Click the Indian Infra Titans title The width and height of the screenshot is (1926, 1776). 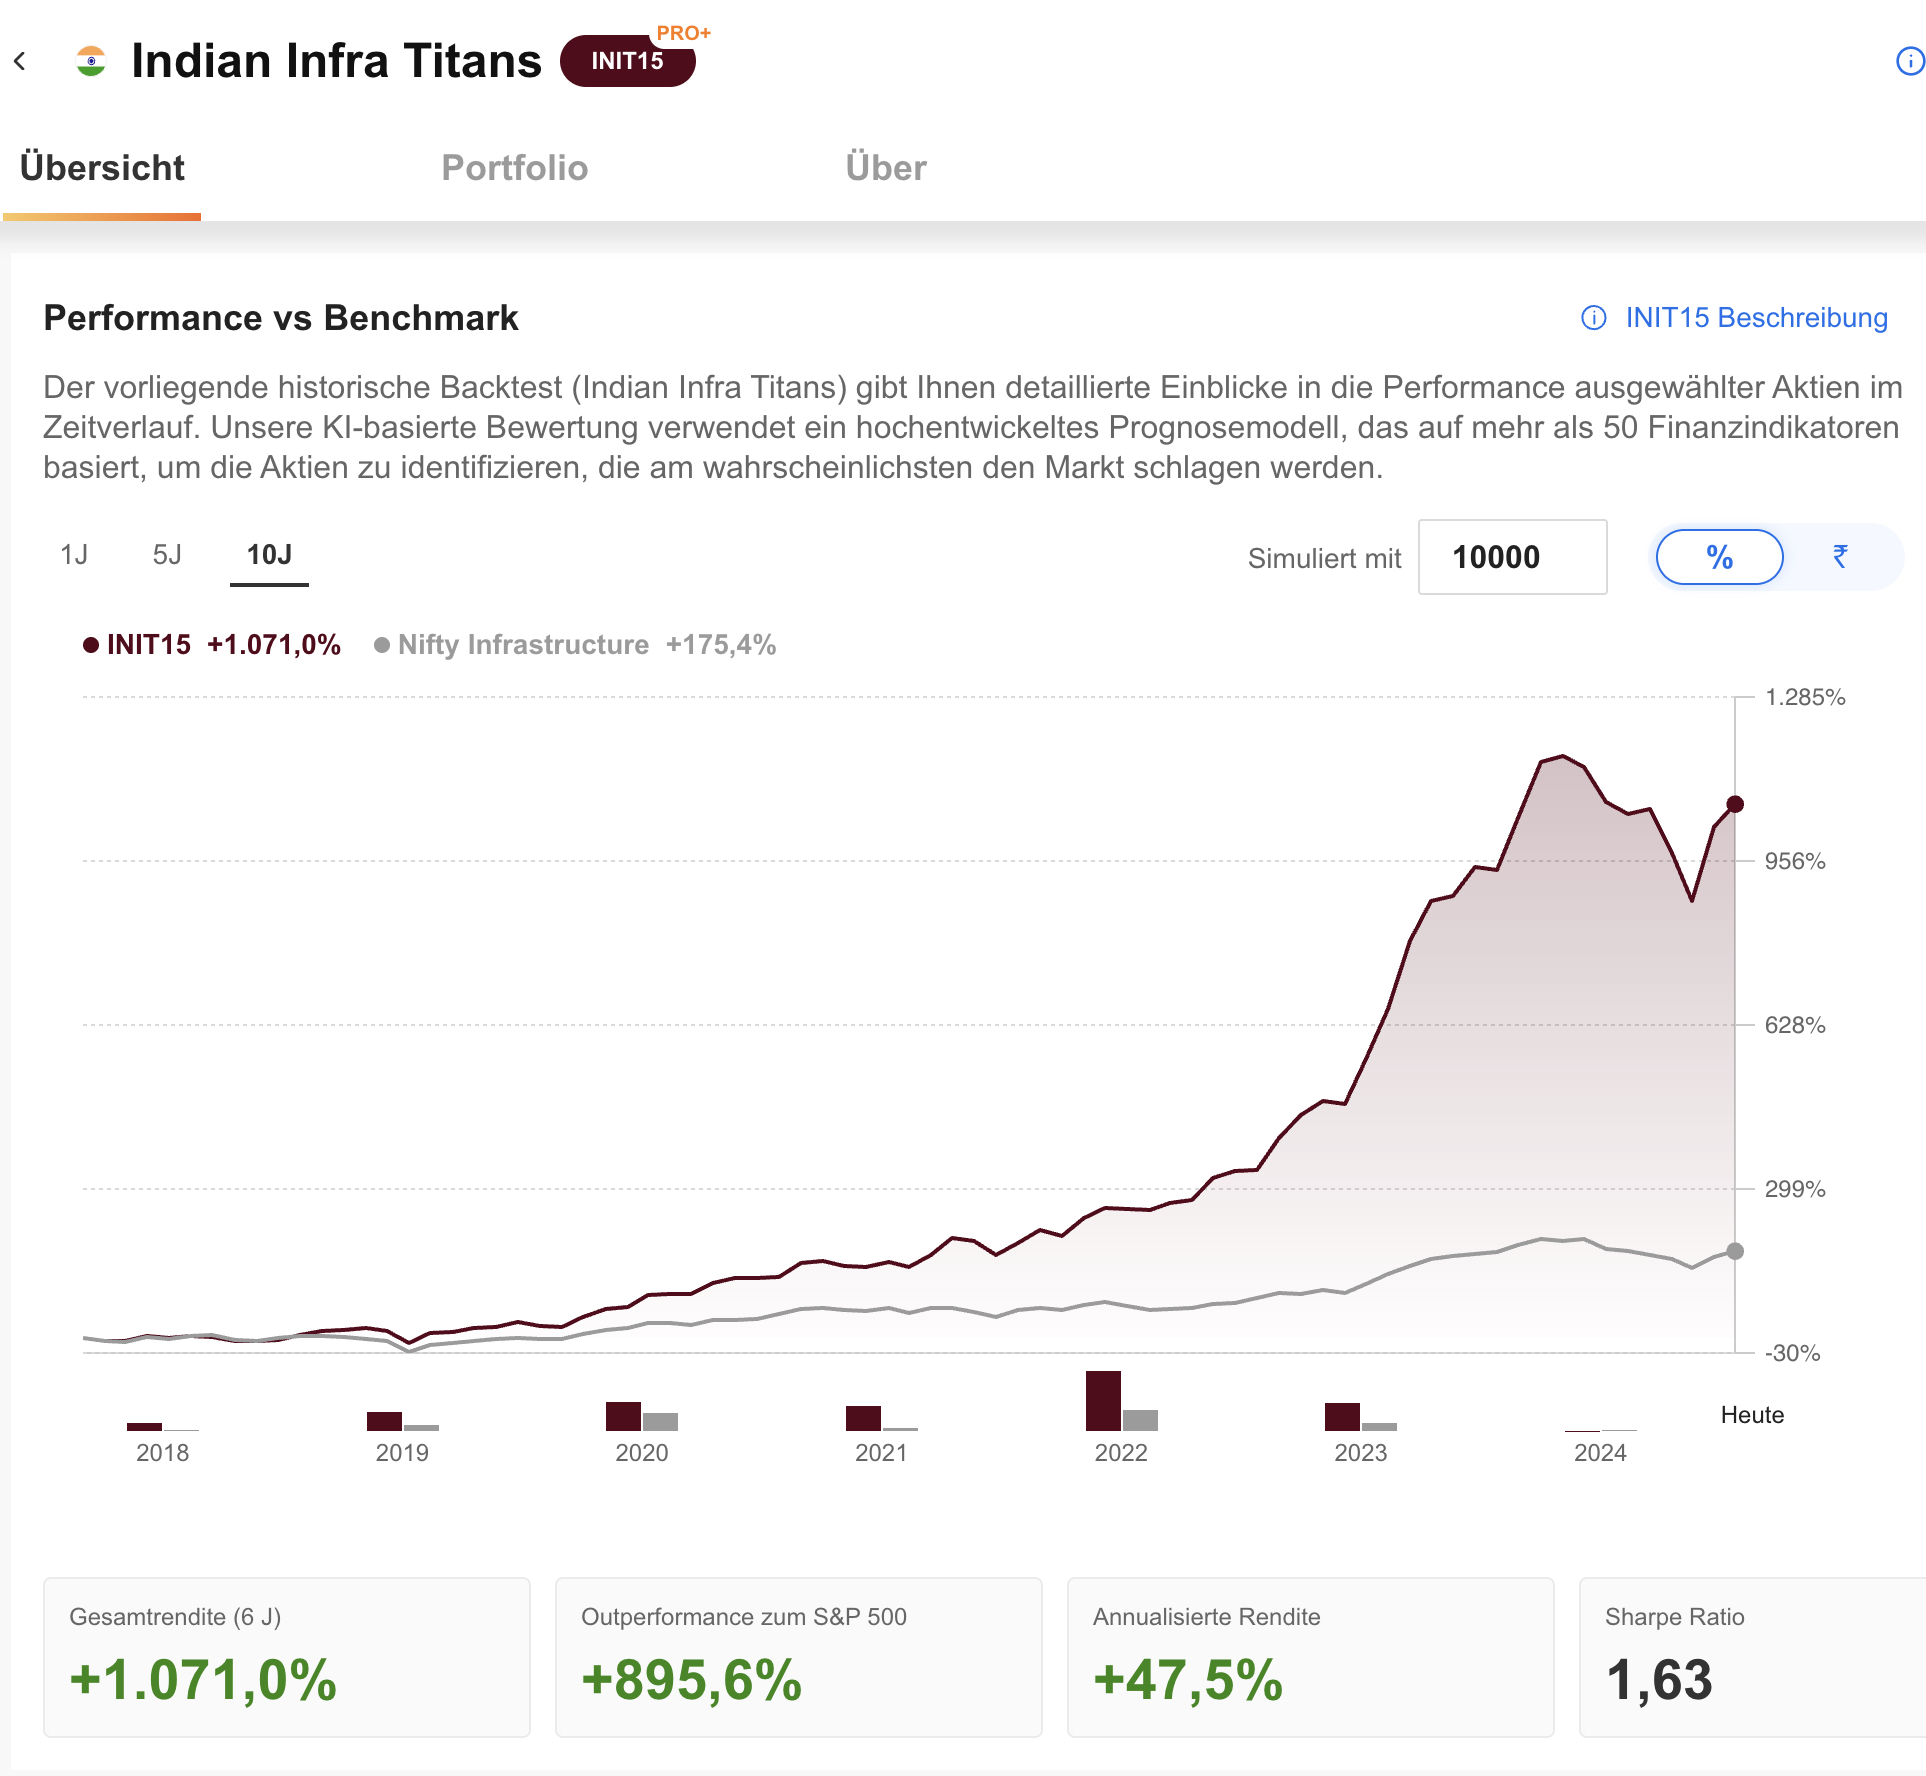(336, 61)
